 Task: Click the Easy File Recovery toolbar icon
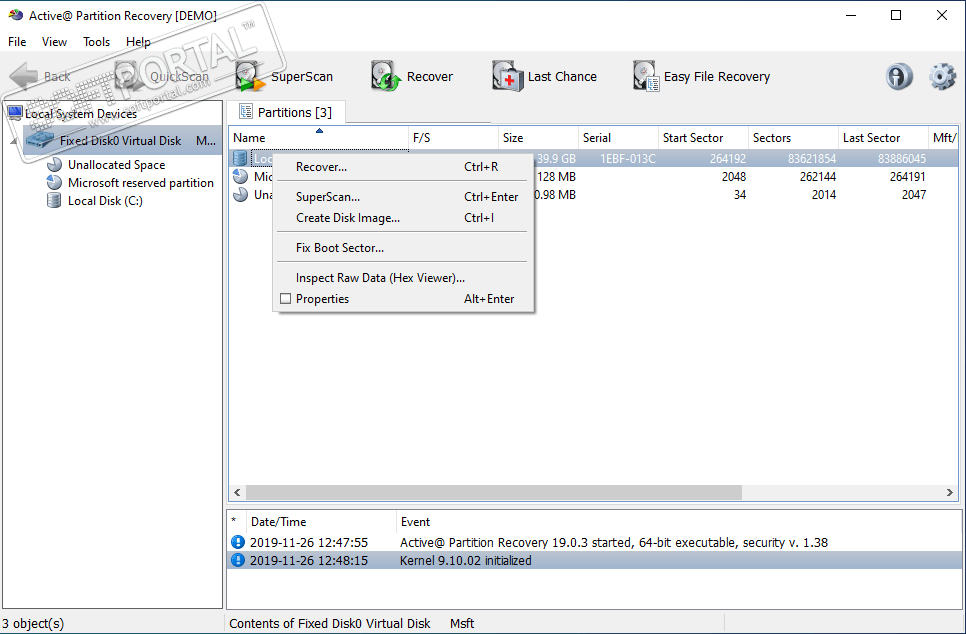(646, 76)
